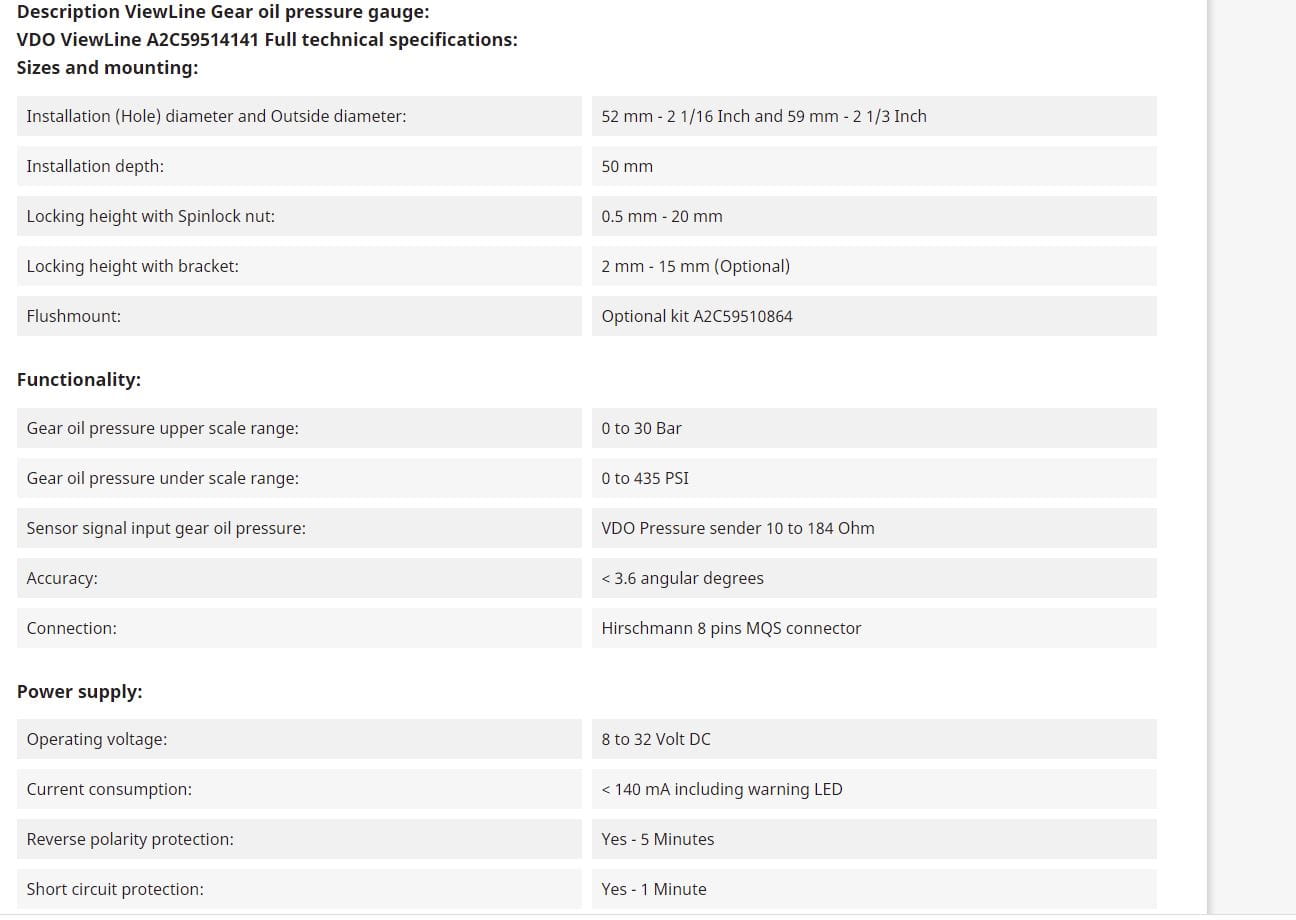The width and height of the screenshot is (1296, 920).
Task: Click the "< 140 mA including warning LED" value
Action: (722, 789)
